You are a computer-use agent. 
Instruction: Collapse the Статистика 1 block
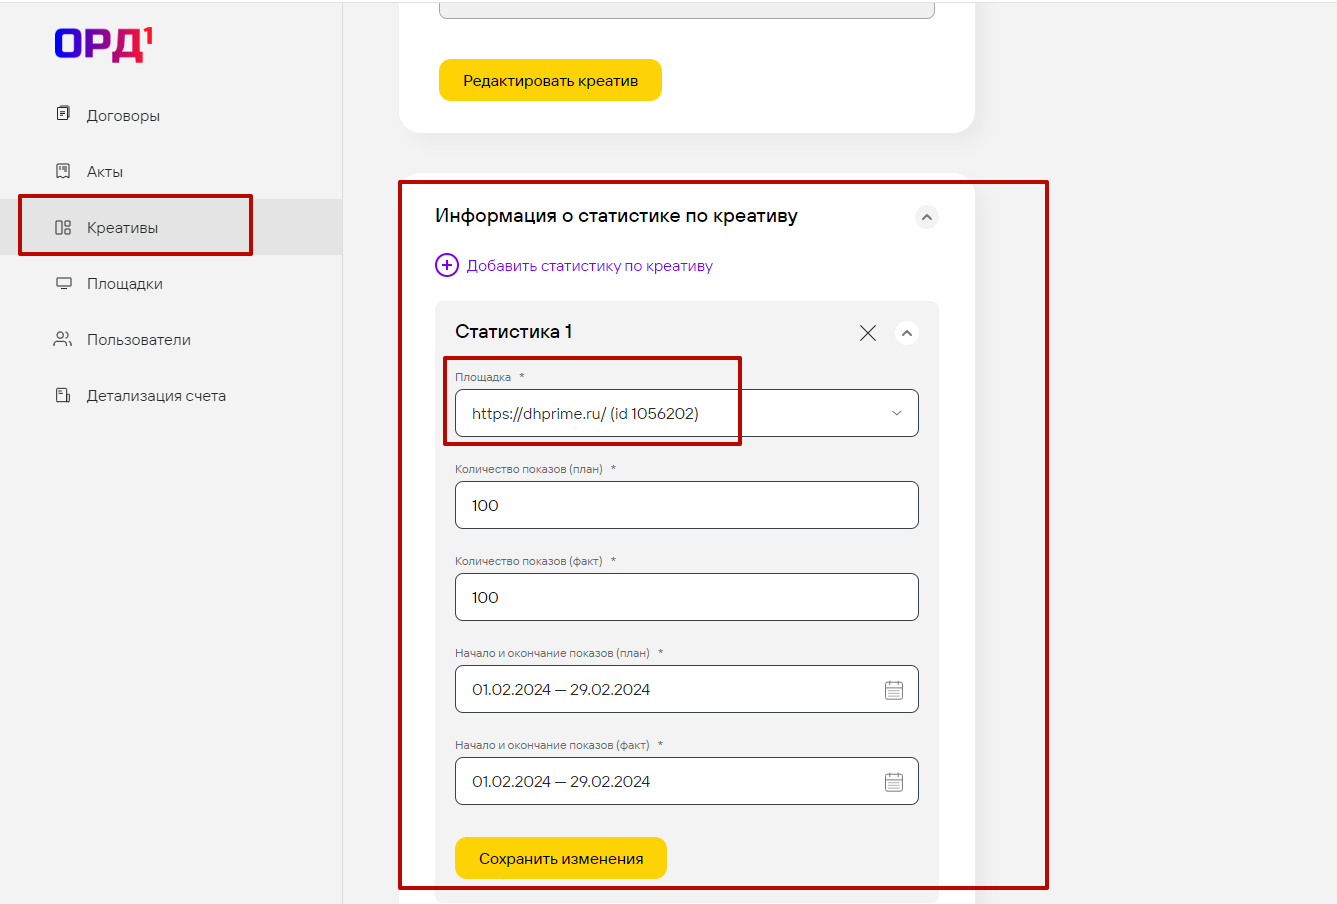point(907,333)
